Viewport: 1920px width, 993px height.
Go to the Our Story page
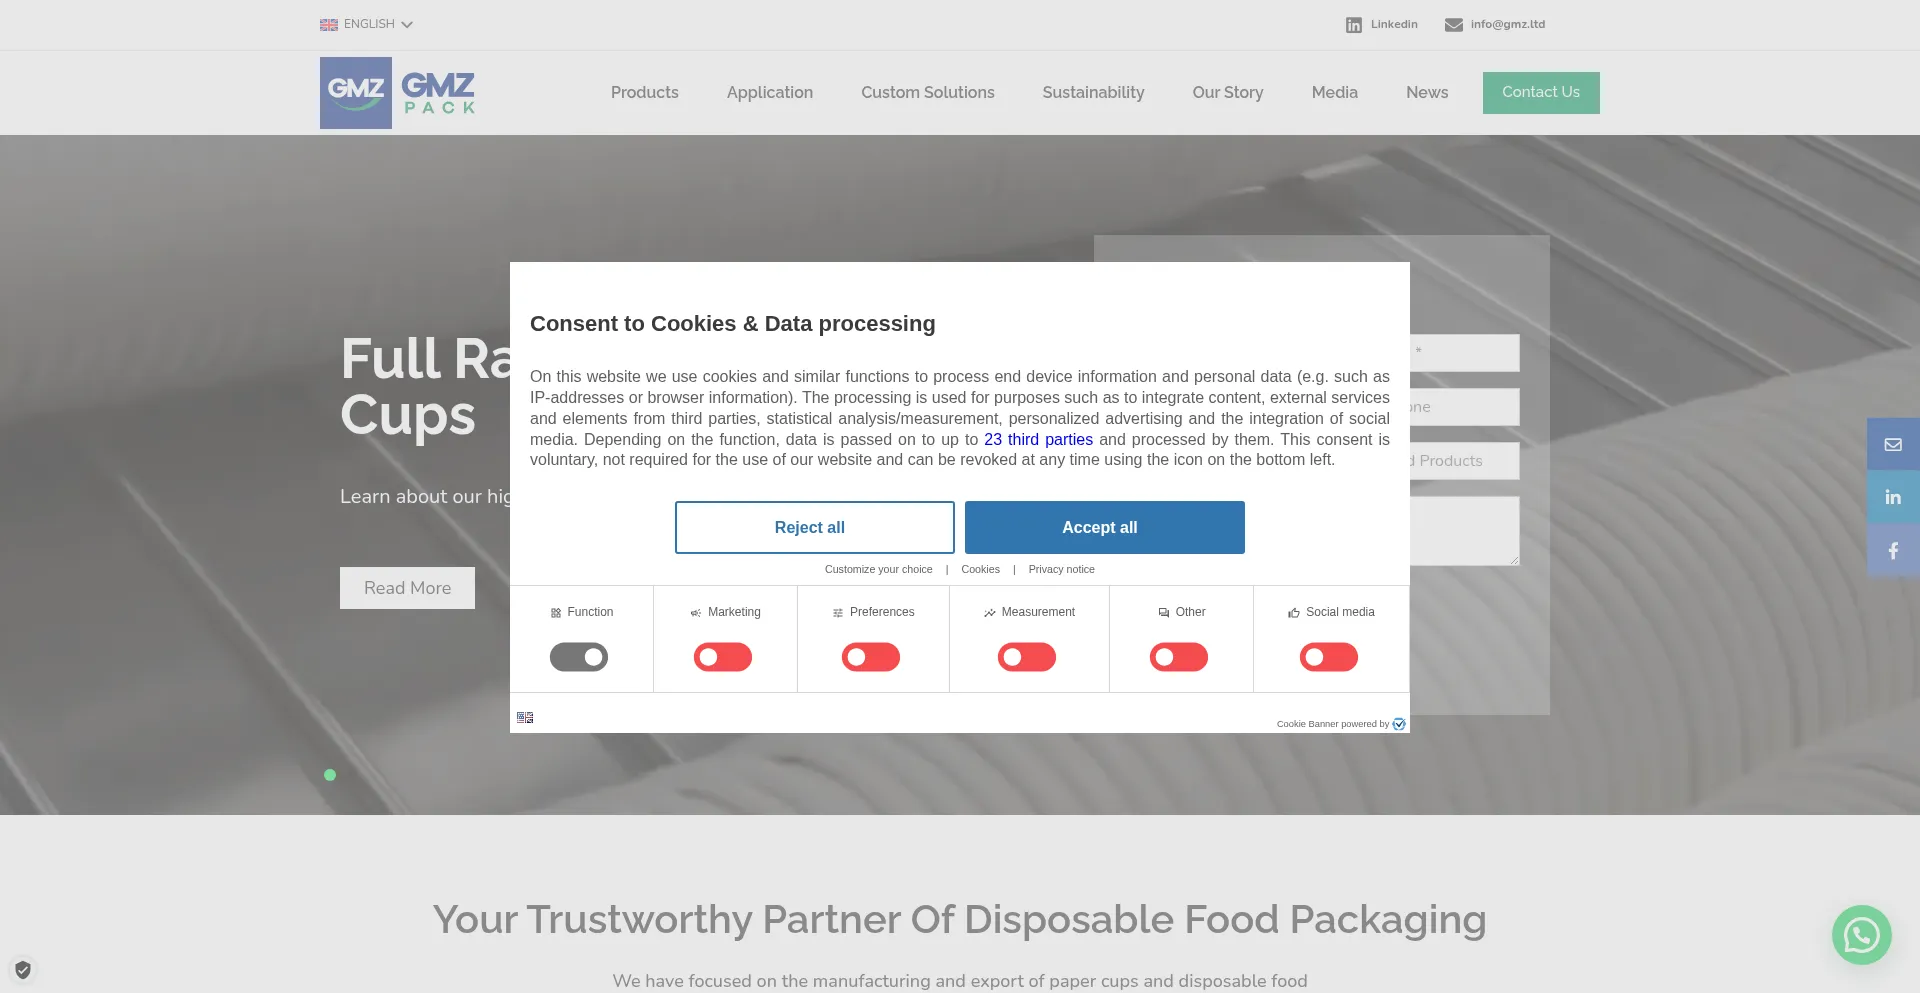[1228, 92]
